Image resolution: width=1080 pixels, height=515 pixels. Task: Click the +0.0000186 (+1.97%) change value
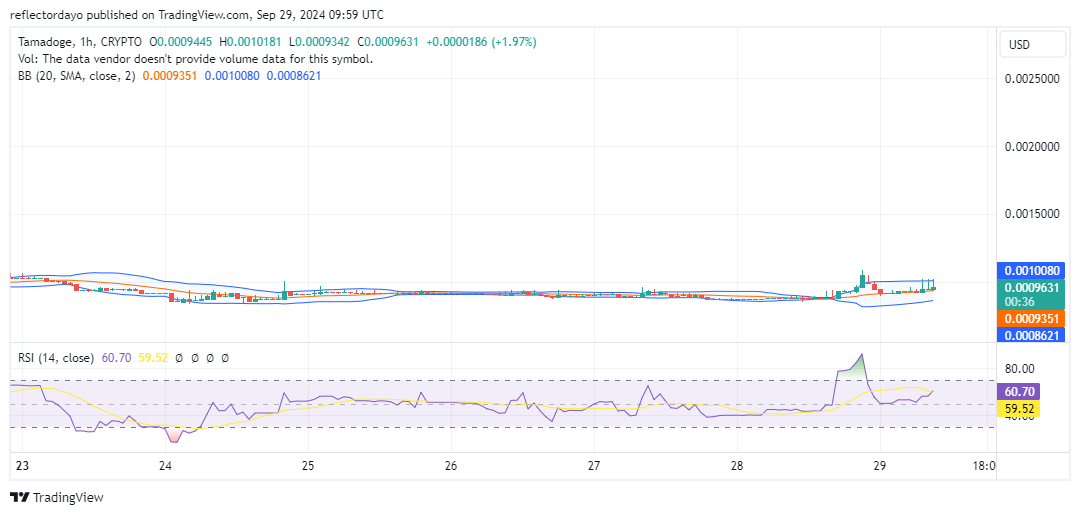pos(481,43)
